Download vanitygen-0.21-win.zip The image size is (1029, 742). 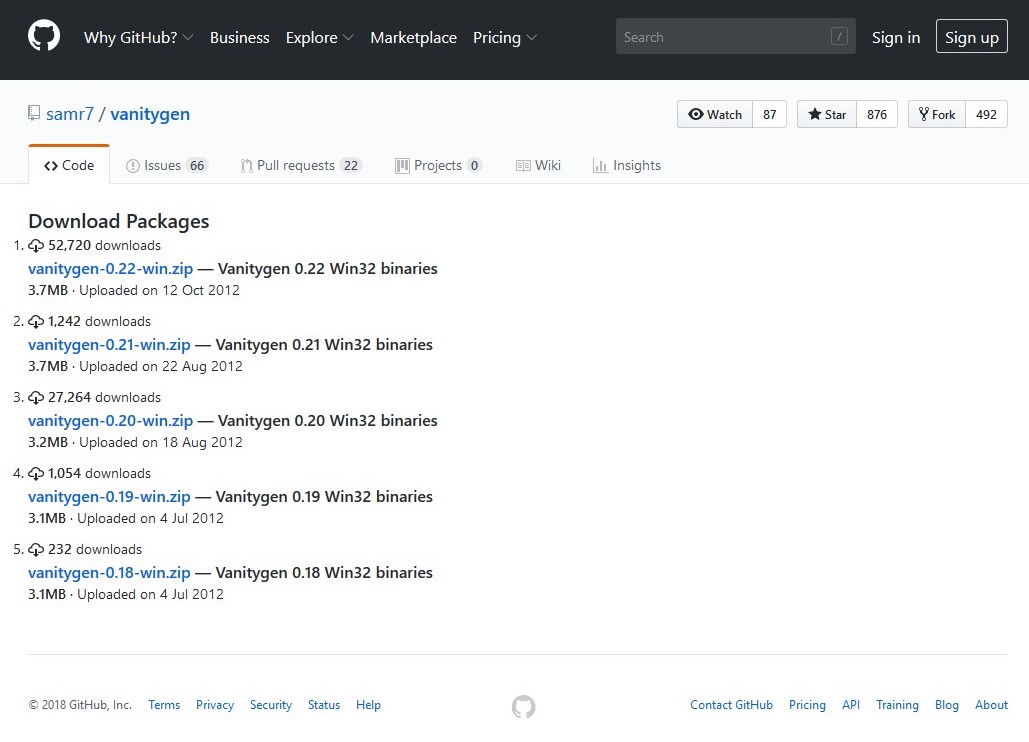click(x=109, y=344)
